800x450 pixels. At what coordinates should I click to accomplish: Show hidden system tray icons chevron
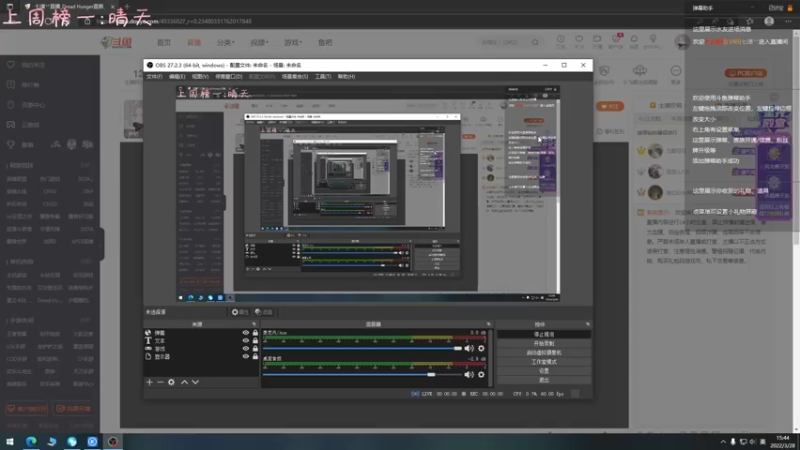(723, 442)
